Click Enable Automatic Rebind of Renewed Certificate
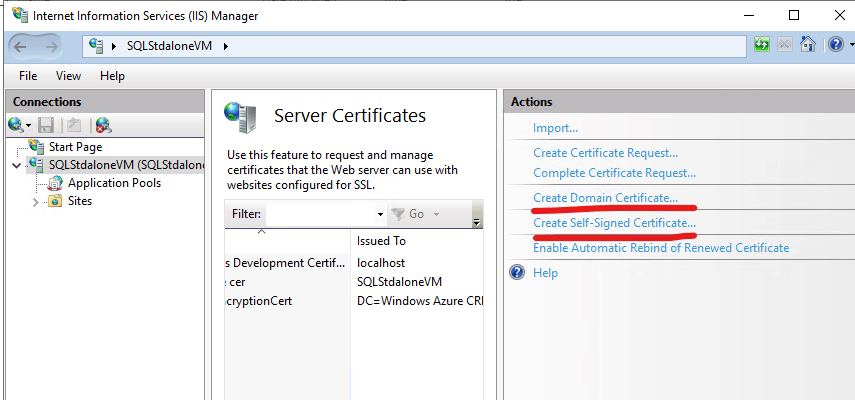 [x=661, y=248]
